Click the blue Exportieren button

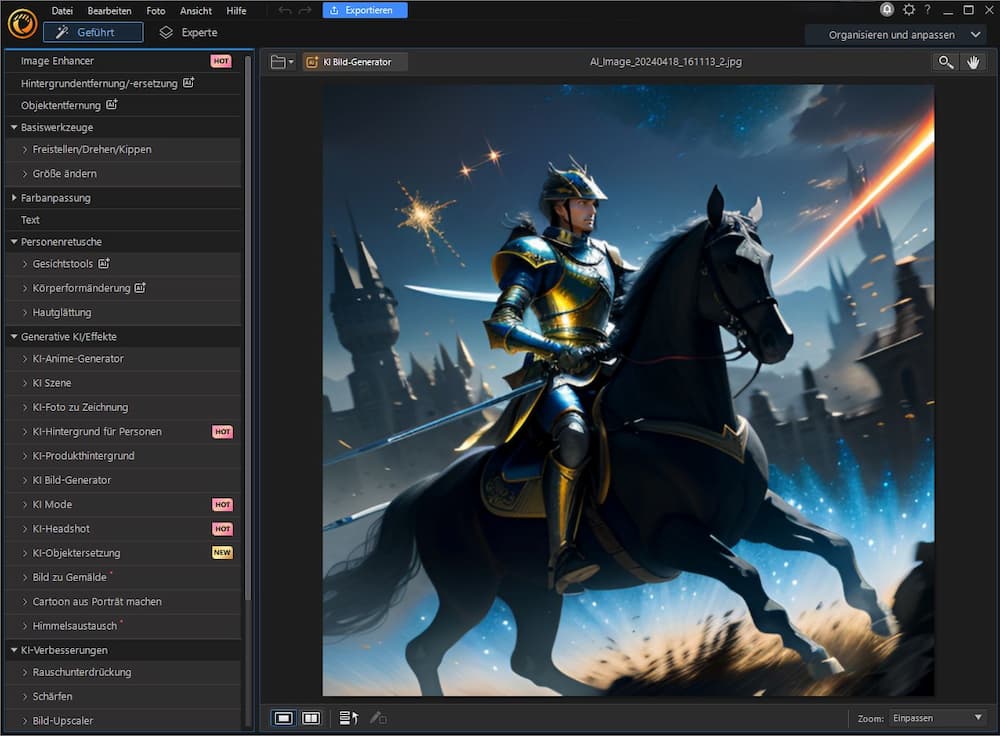coord(363,10)
